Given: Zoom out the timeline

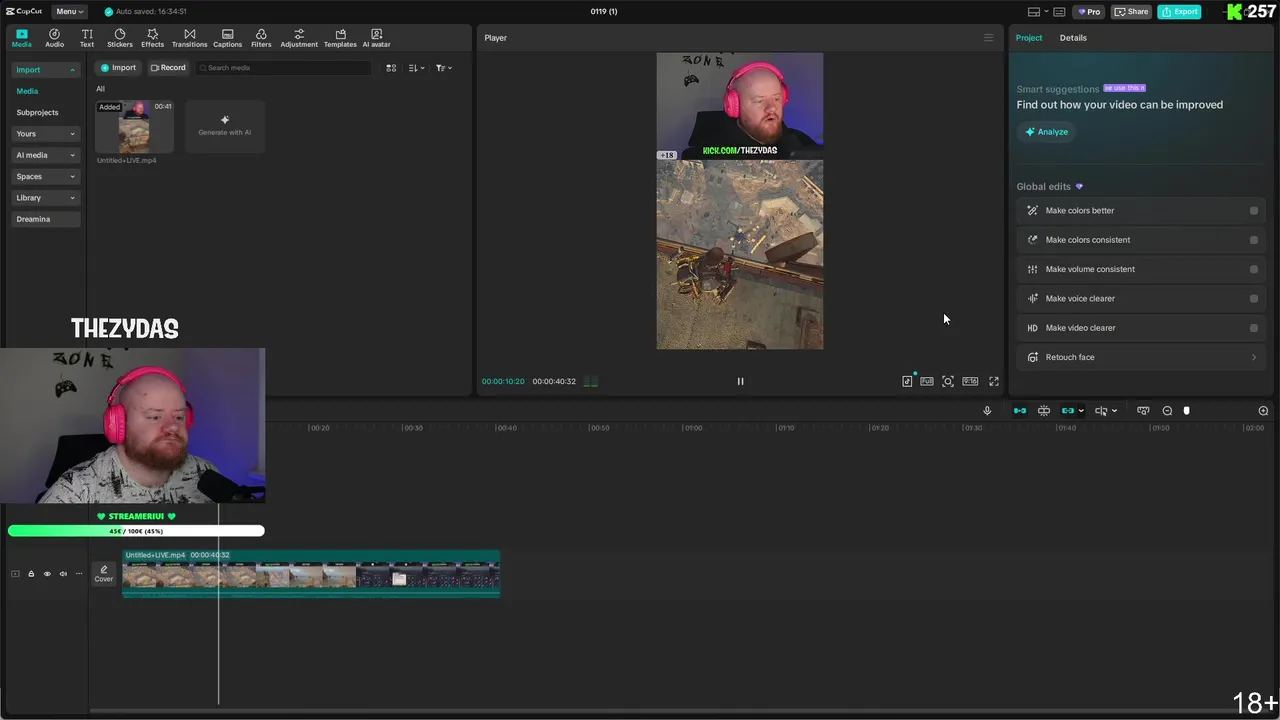Looking at the screenshot, I should click(x=1167, y=411).
